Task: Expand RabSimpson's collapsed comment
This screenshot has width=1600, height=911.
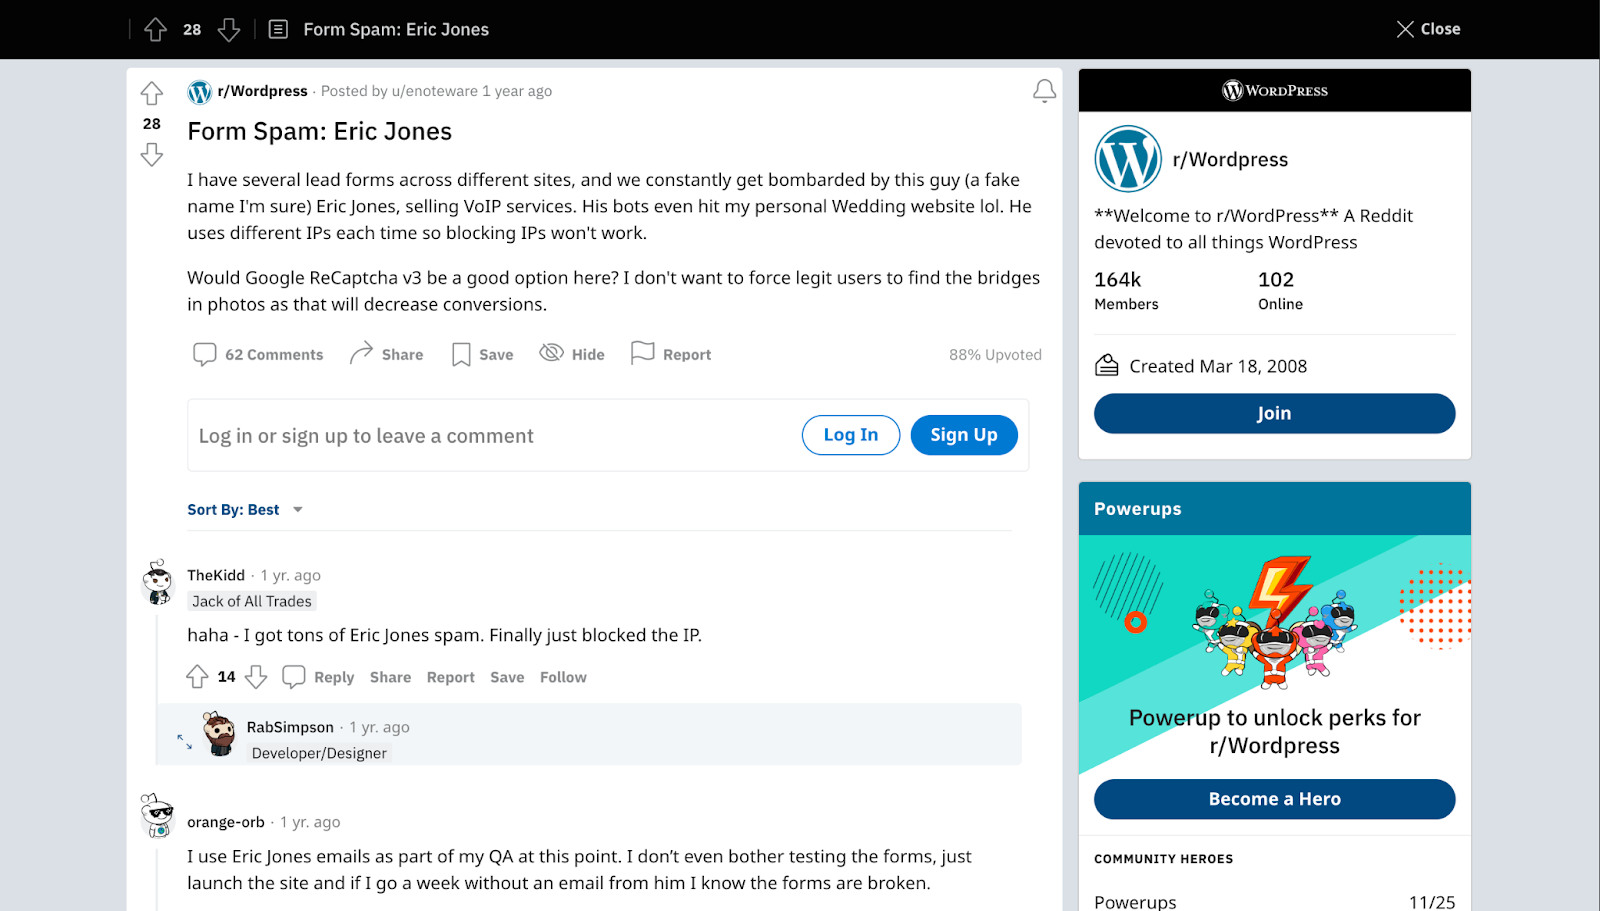Action: [x=185, y=741]
